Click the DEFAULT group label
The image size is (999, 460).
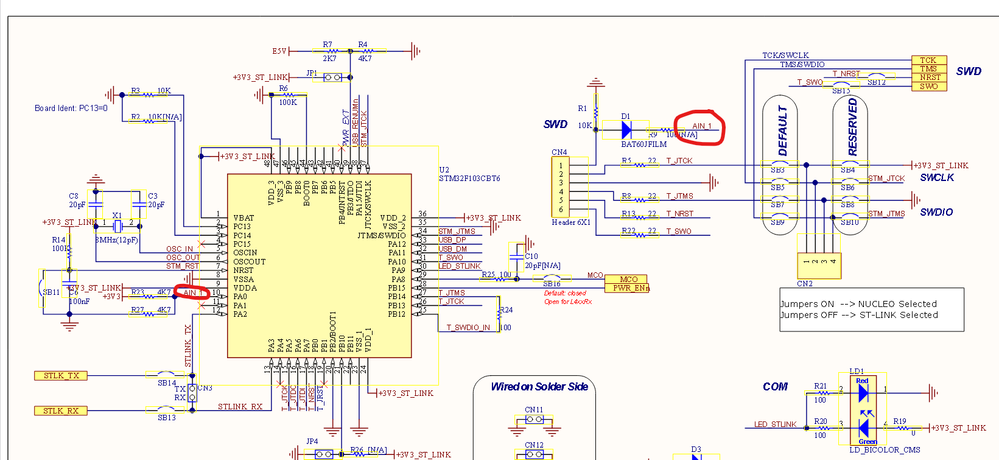pos(782,132)
